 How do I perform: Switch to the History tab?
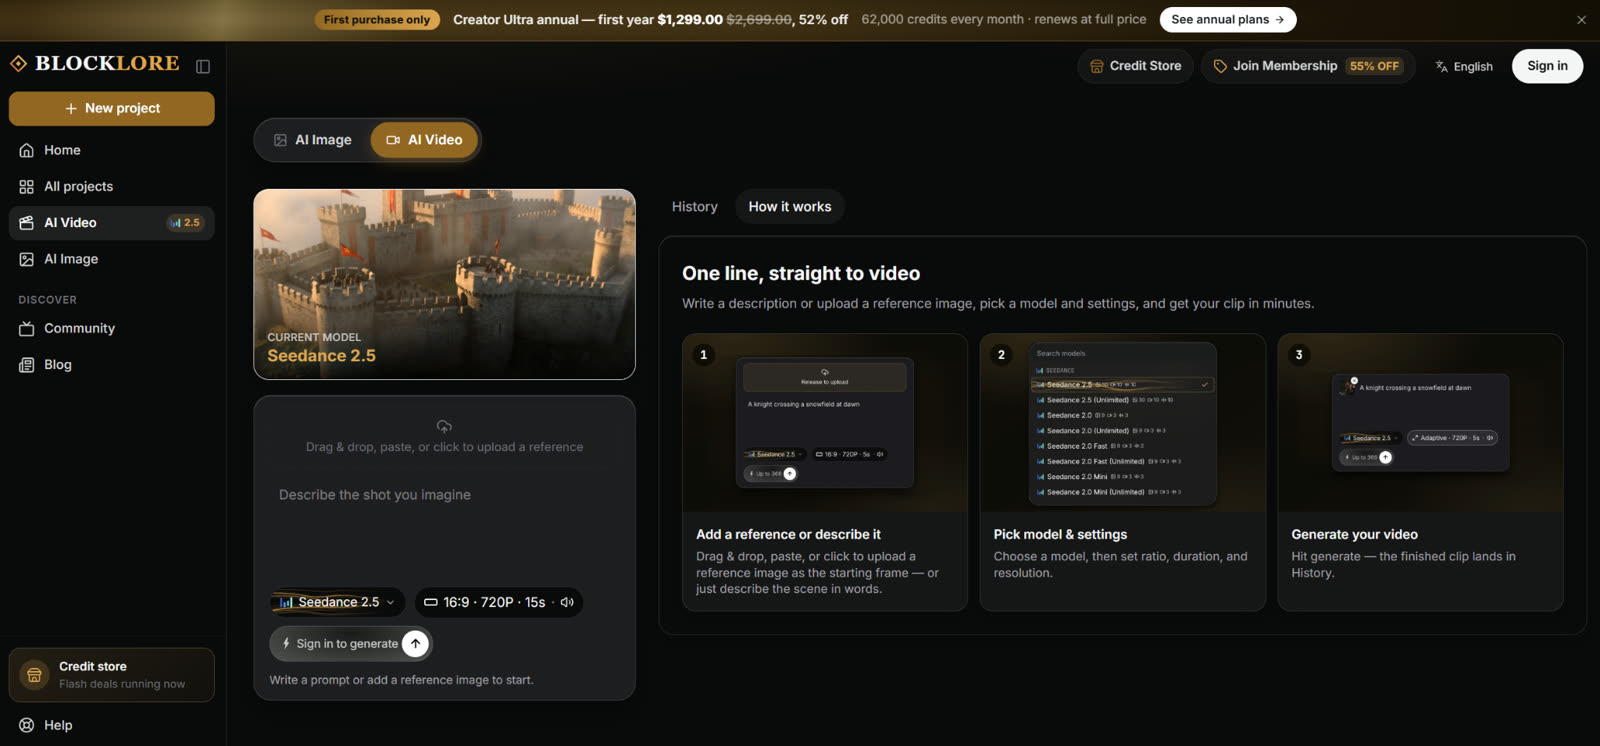click(x=694, y=207)
